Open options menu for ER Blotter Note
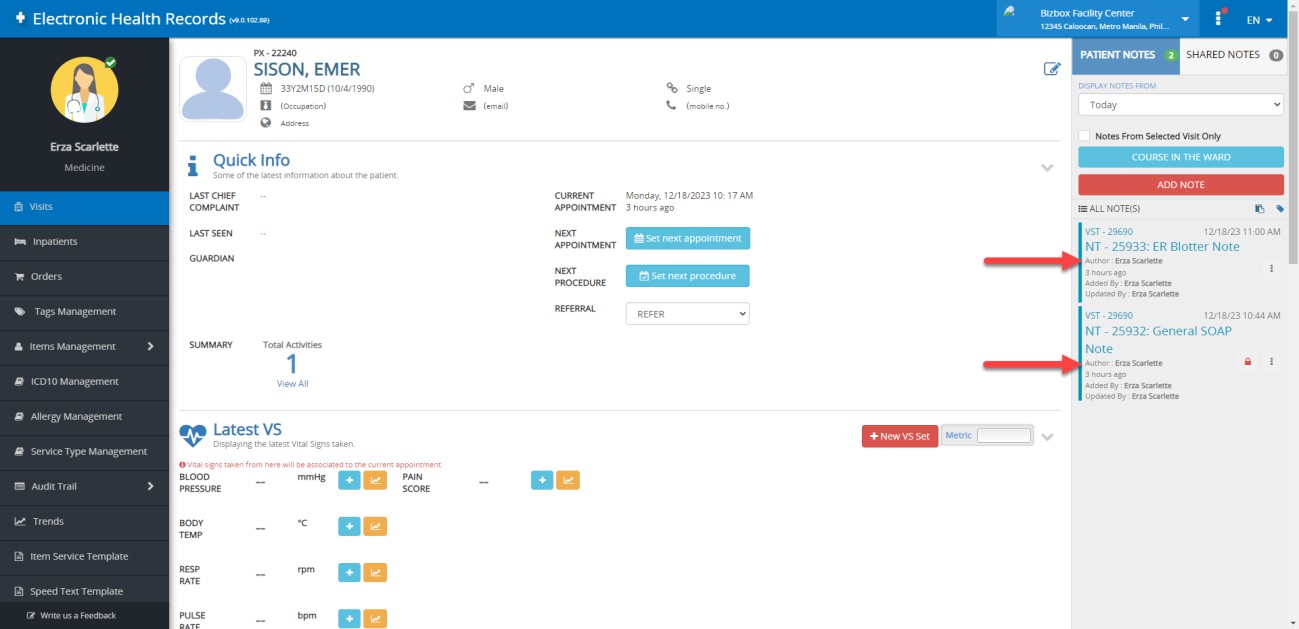 click(1271, 268)
